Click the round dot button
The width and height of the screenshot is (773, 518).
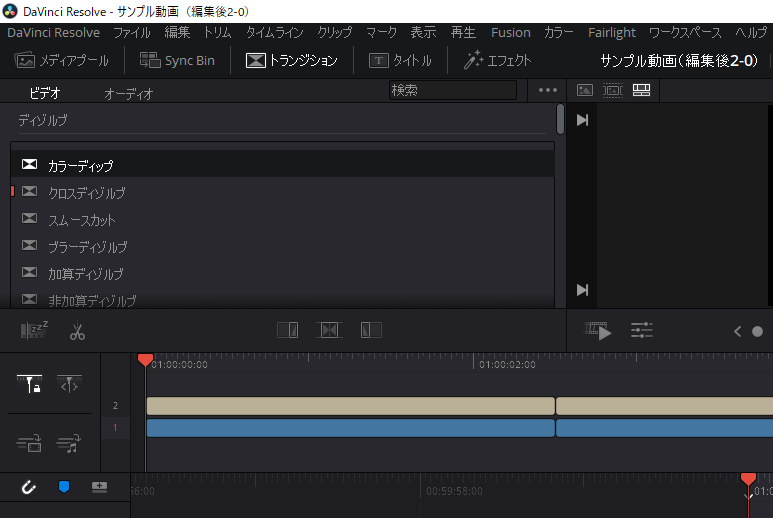tap(758, 332)
